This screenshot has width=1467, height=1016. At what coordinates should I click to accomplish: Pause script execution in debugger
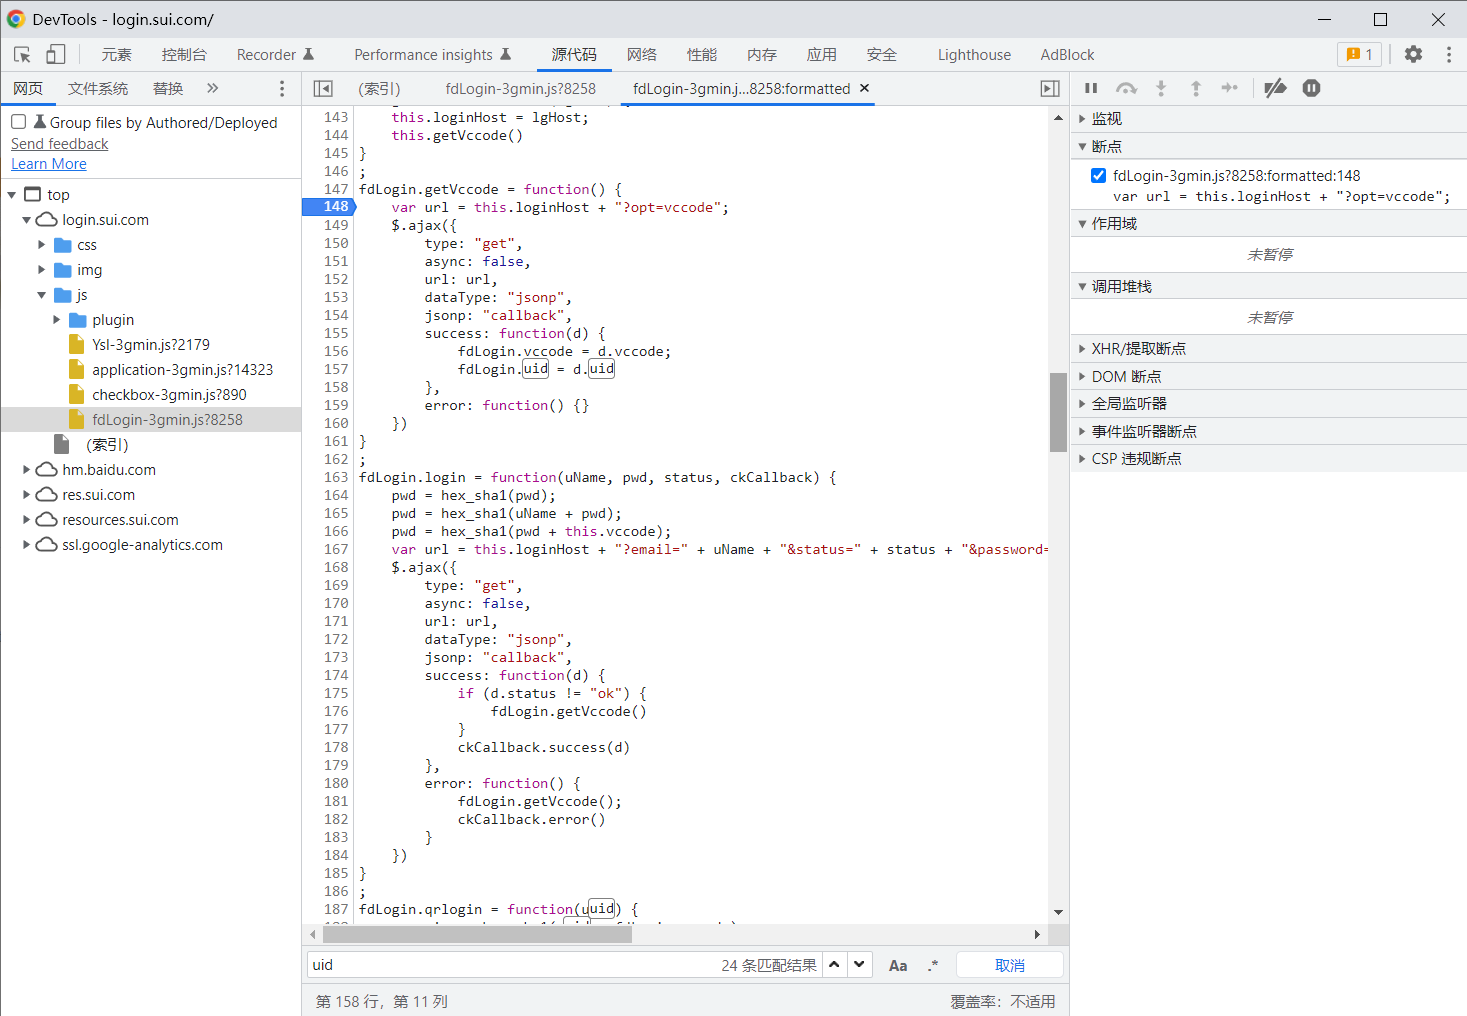tap(1091, 89)
